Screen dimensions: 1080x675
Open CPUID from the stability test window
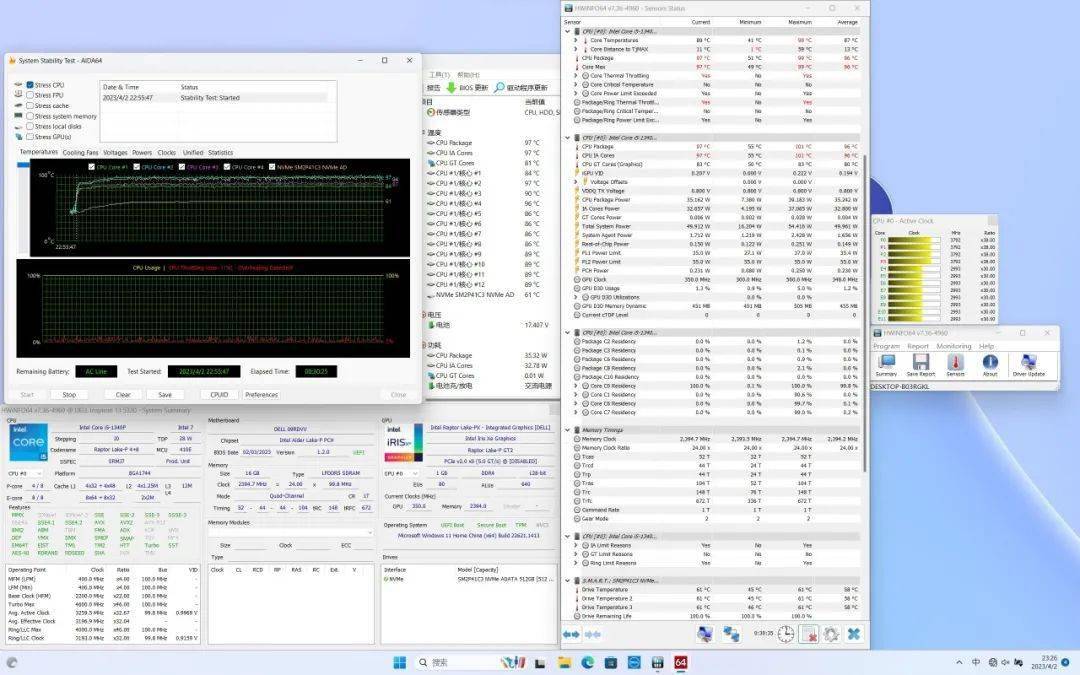pos(219,395)
